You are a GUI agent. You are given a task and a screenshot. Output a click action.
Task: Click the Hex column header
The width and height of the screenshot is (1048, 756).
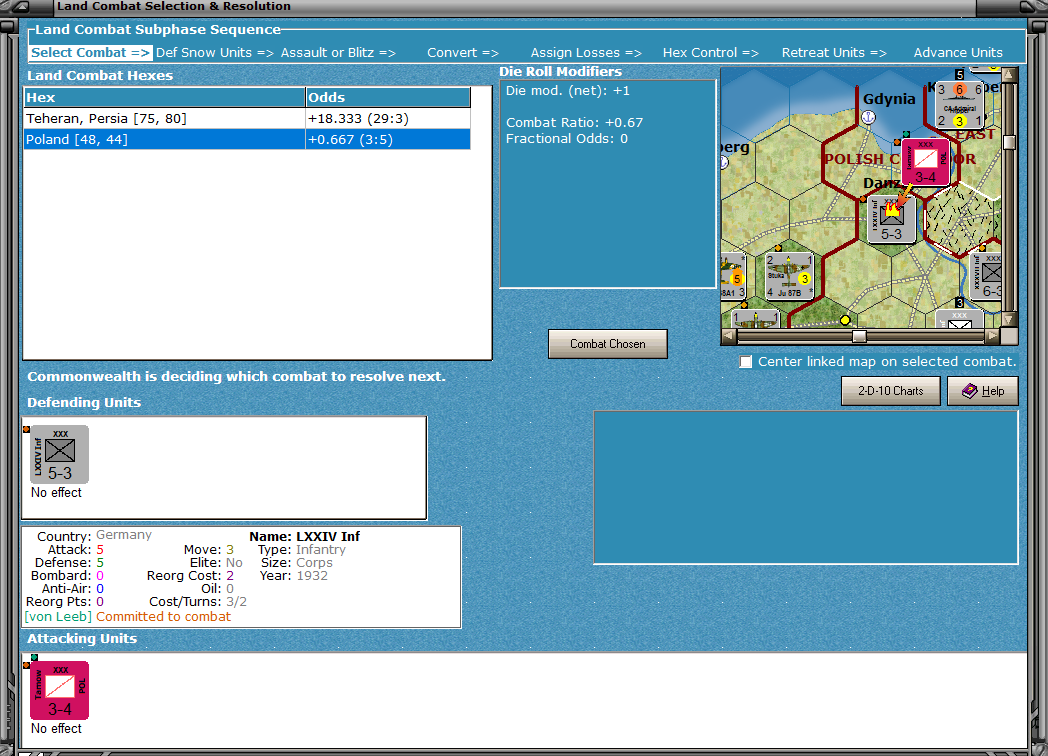164,98
